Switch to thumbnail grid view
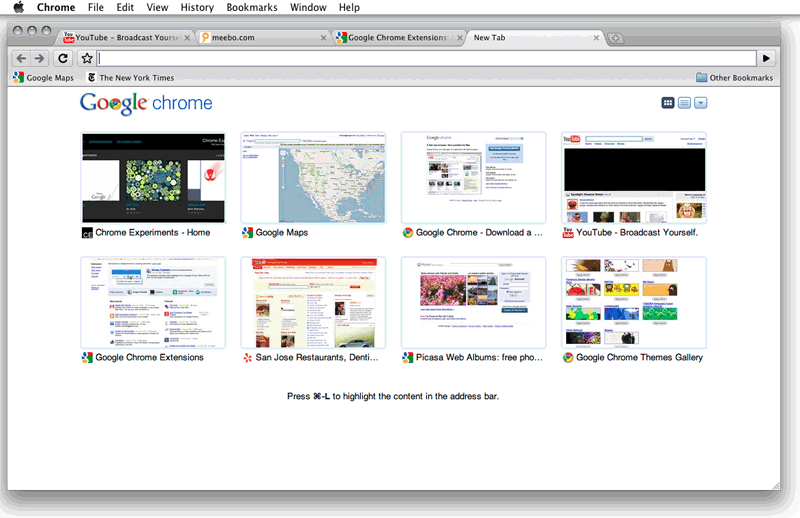800x518 pixels. tap(667, 103)
